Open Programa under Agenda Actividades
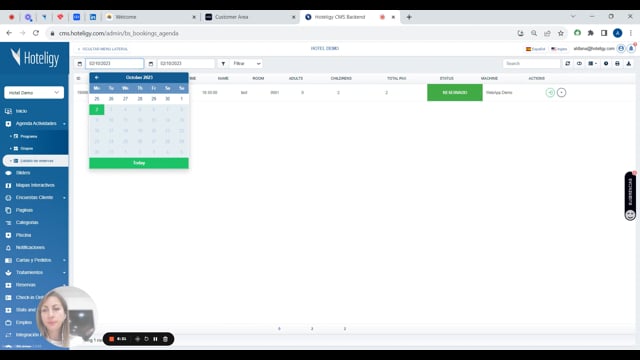The width and height of the screenshot is (640, 360). 29,136
